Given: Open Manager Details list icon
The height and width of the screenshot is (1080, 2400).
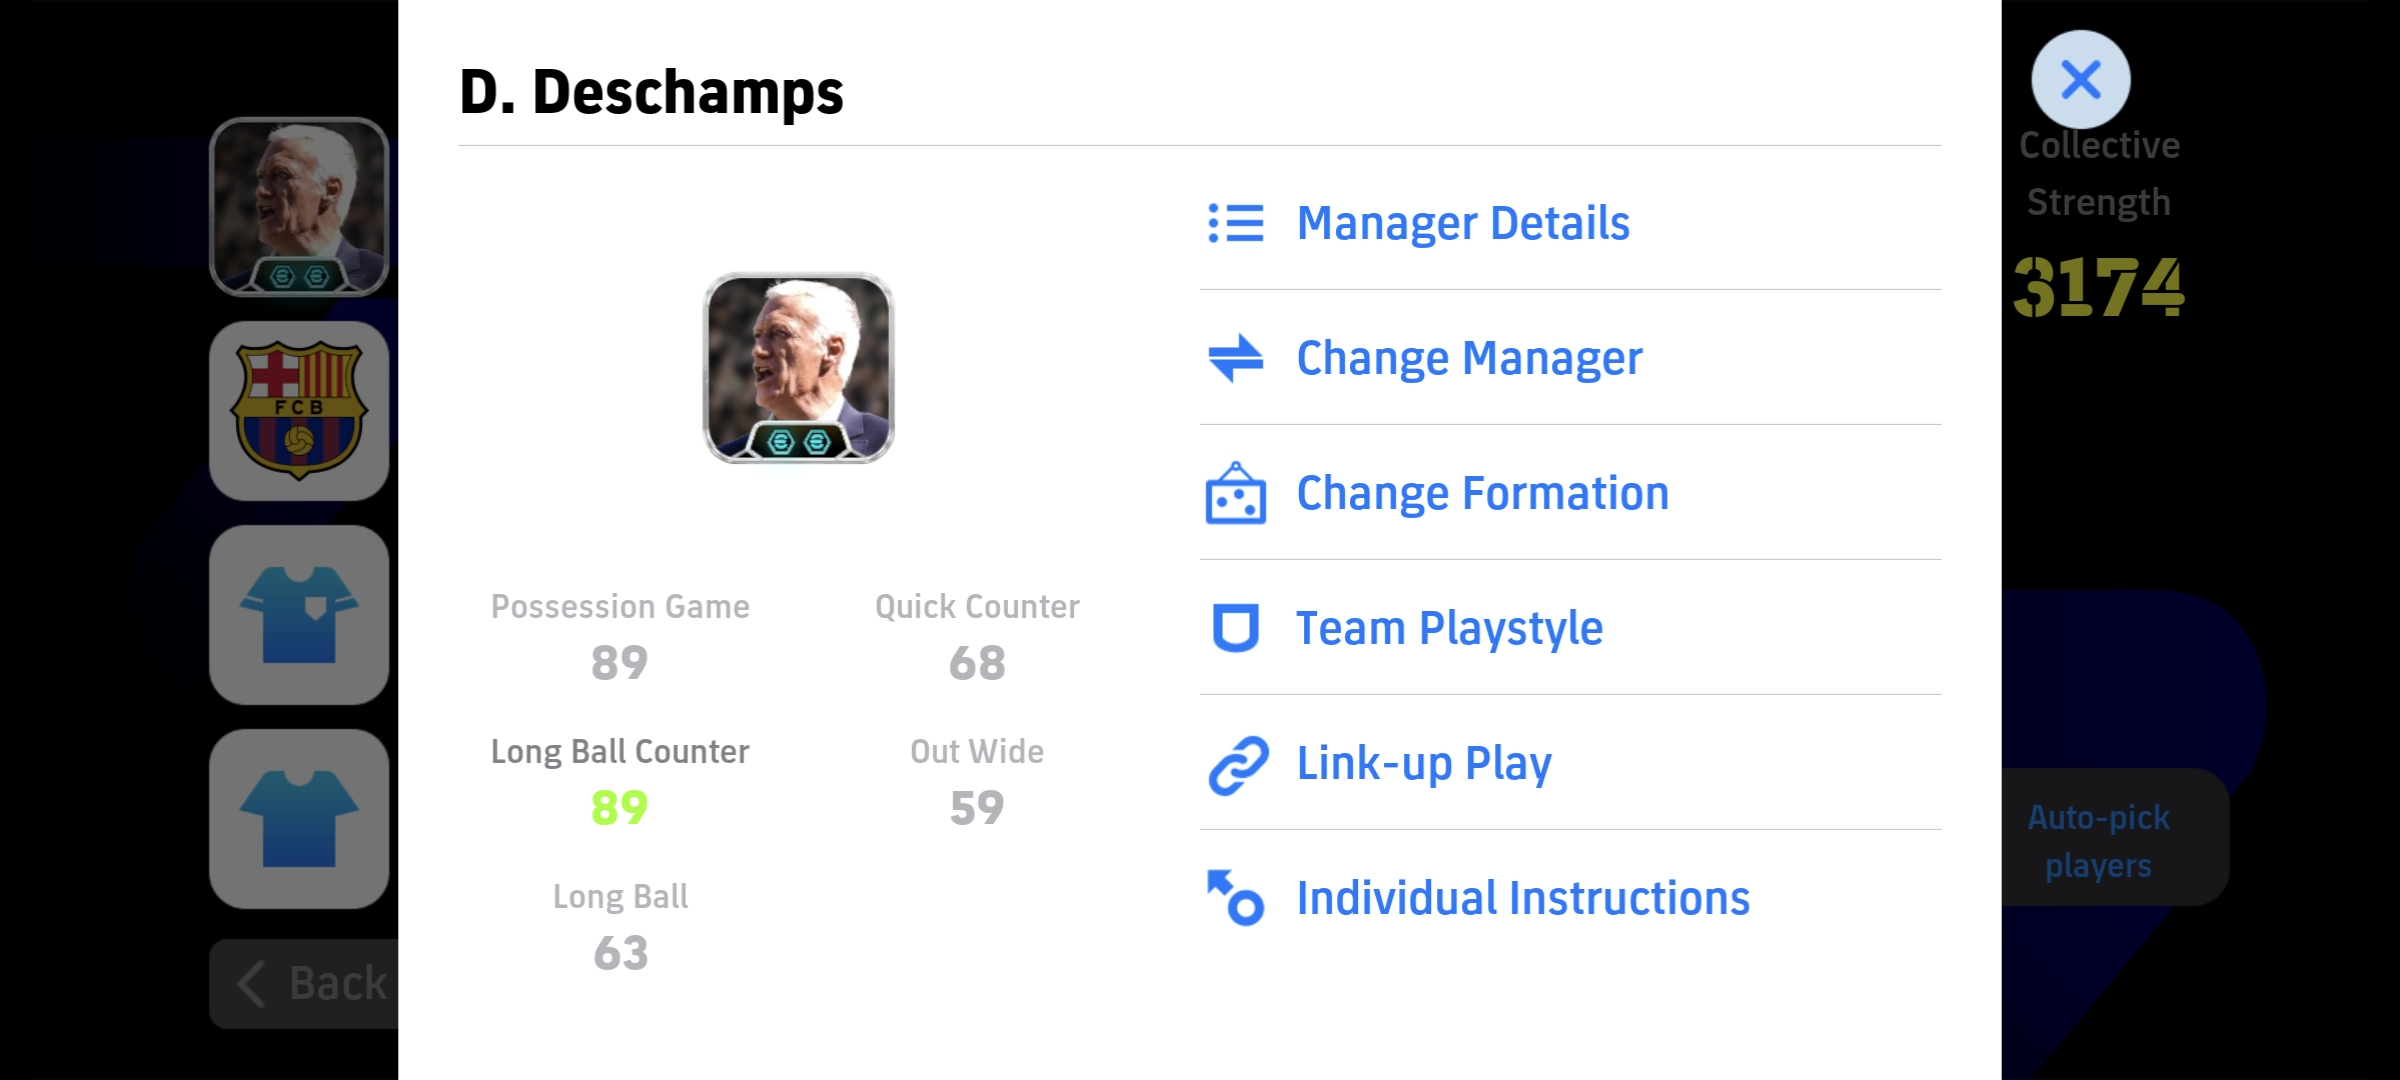Looking at the screenshot, I should pos(1236,223).
